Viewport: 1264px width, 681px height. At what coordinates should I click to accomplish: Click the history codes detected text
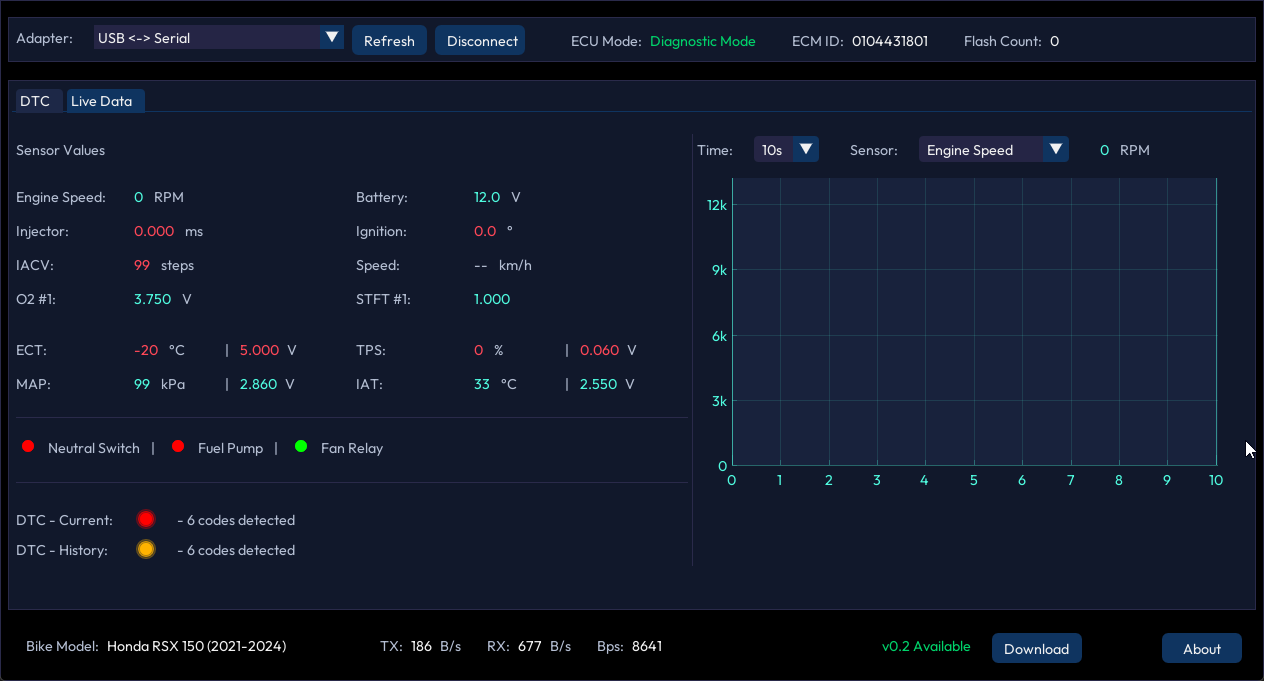(x=236, y=550)
